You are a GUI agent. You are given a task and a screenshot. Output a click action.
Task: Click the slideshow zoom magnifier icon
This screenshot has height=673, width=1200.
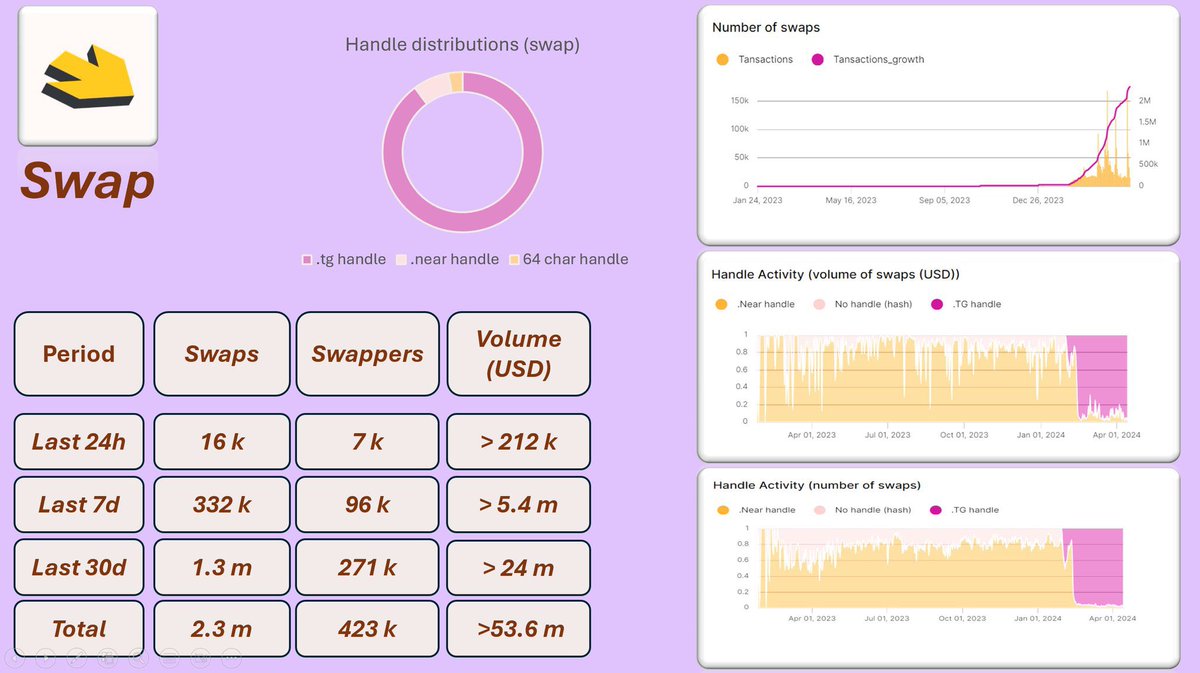pos(139,658)
